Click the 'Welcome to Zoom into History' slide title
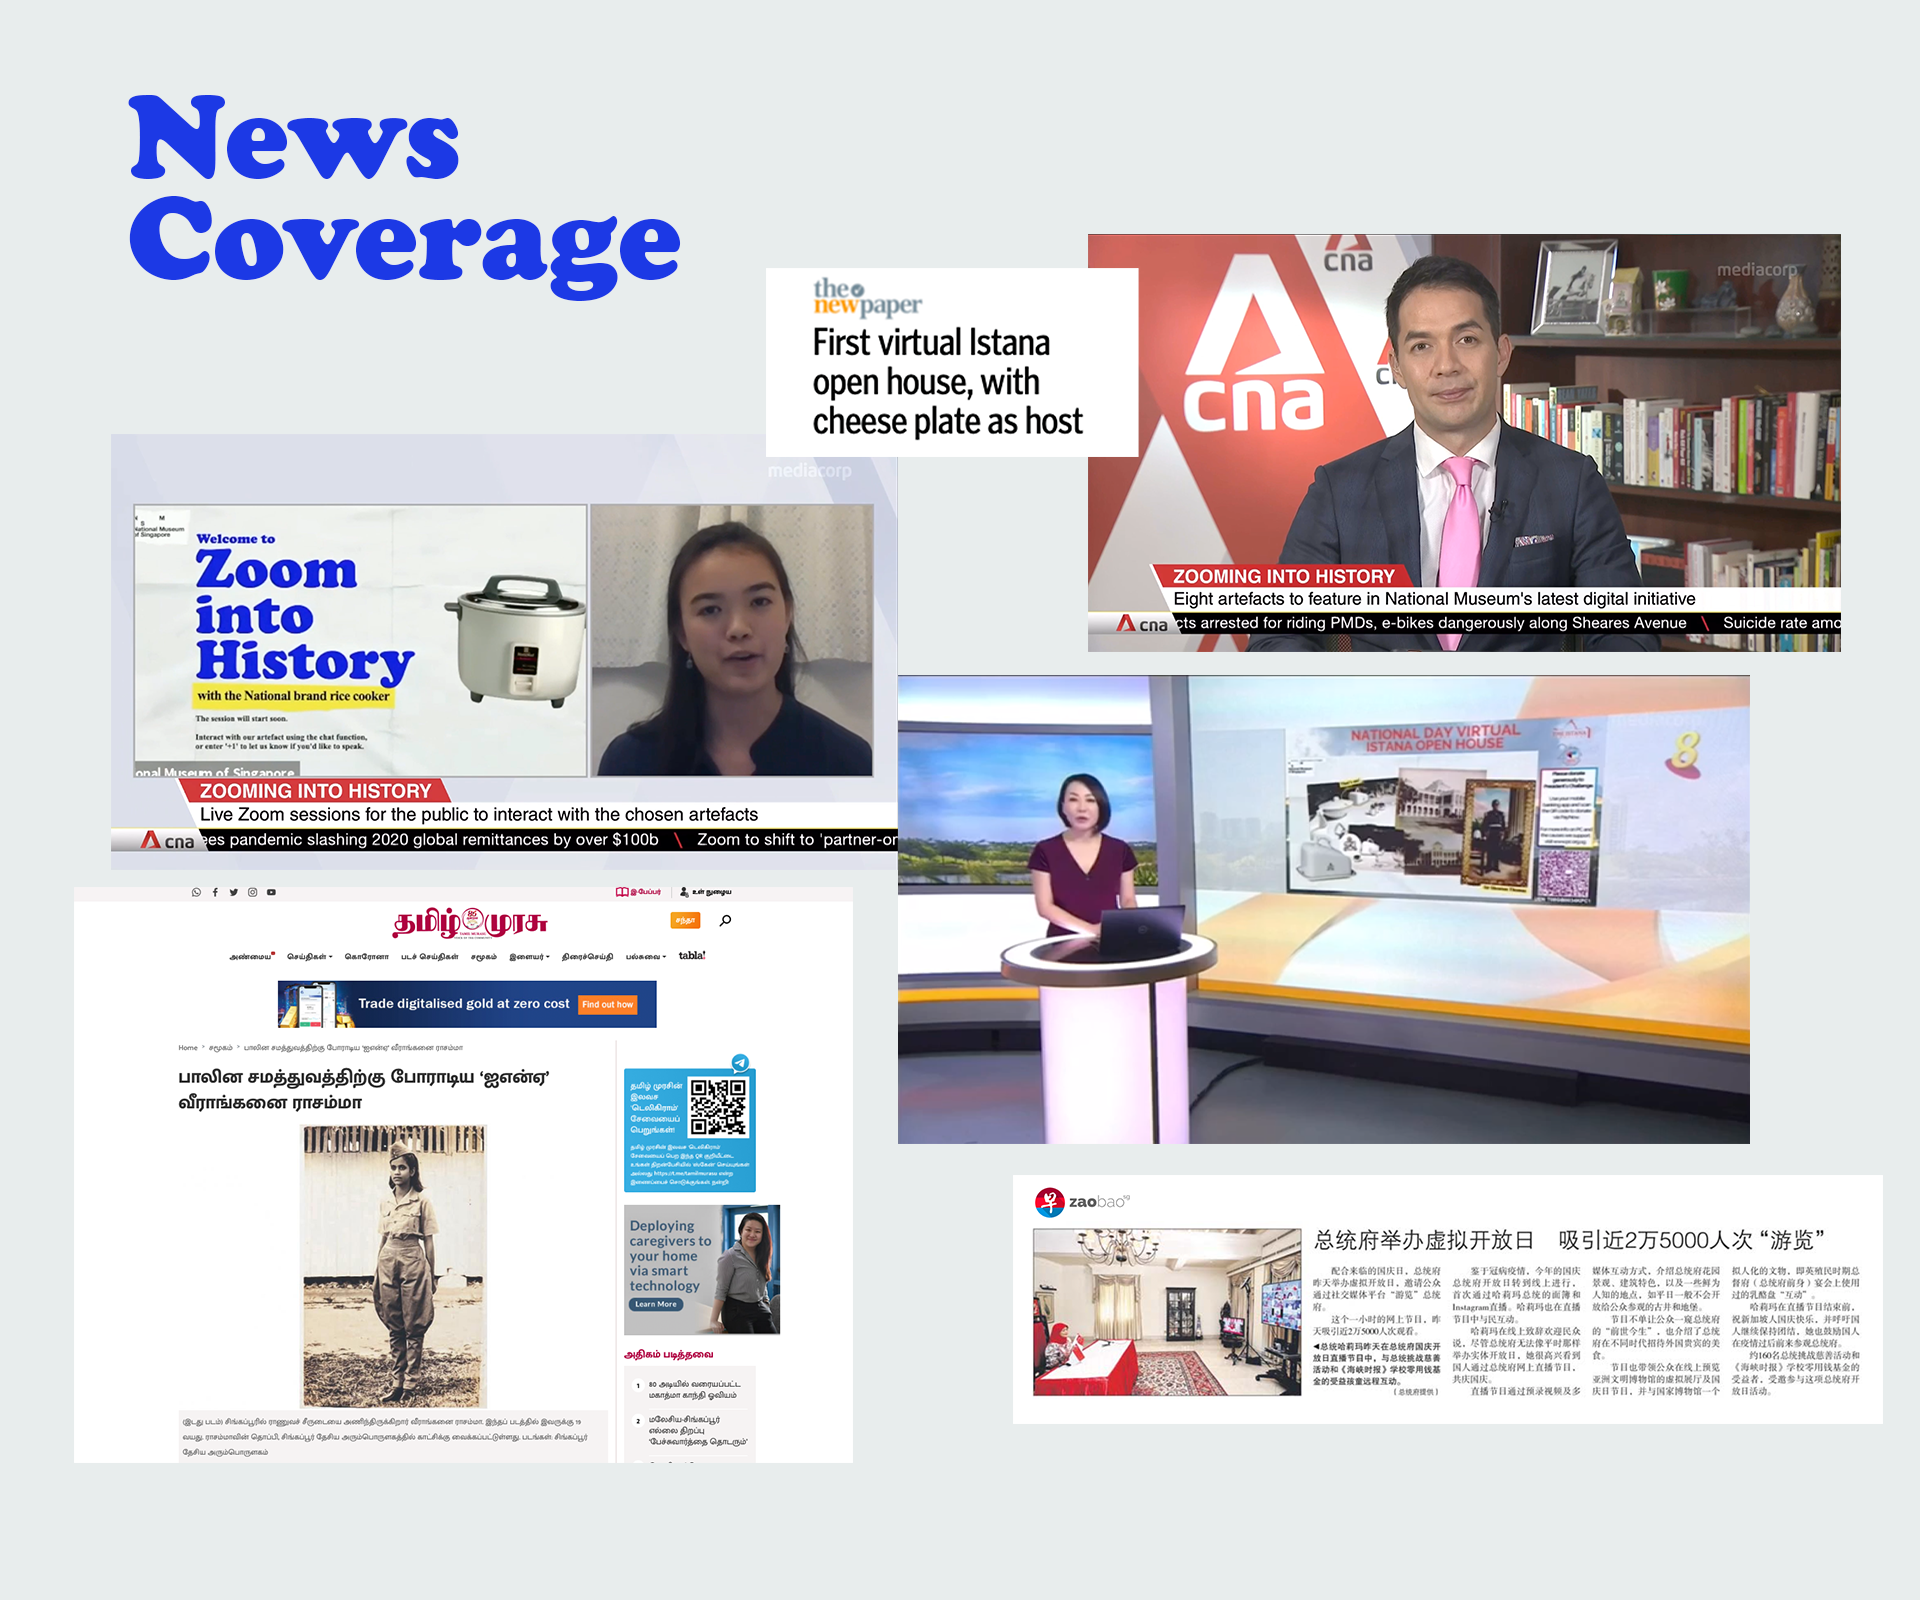The image size is (1920, 1600). (304, 608)
